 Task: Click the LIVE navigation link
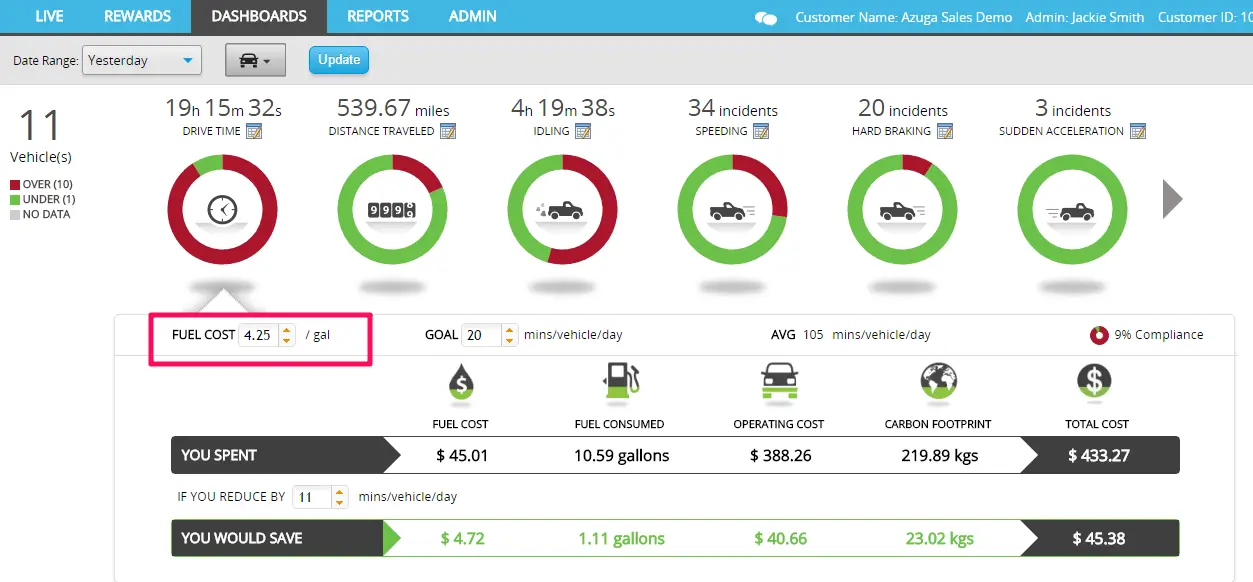point(49,16)
